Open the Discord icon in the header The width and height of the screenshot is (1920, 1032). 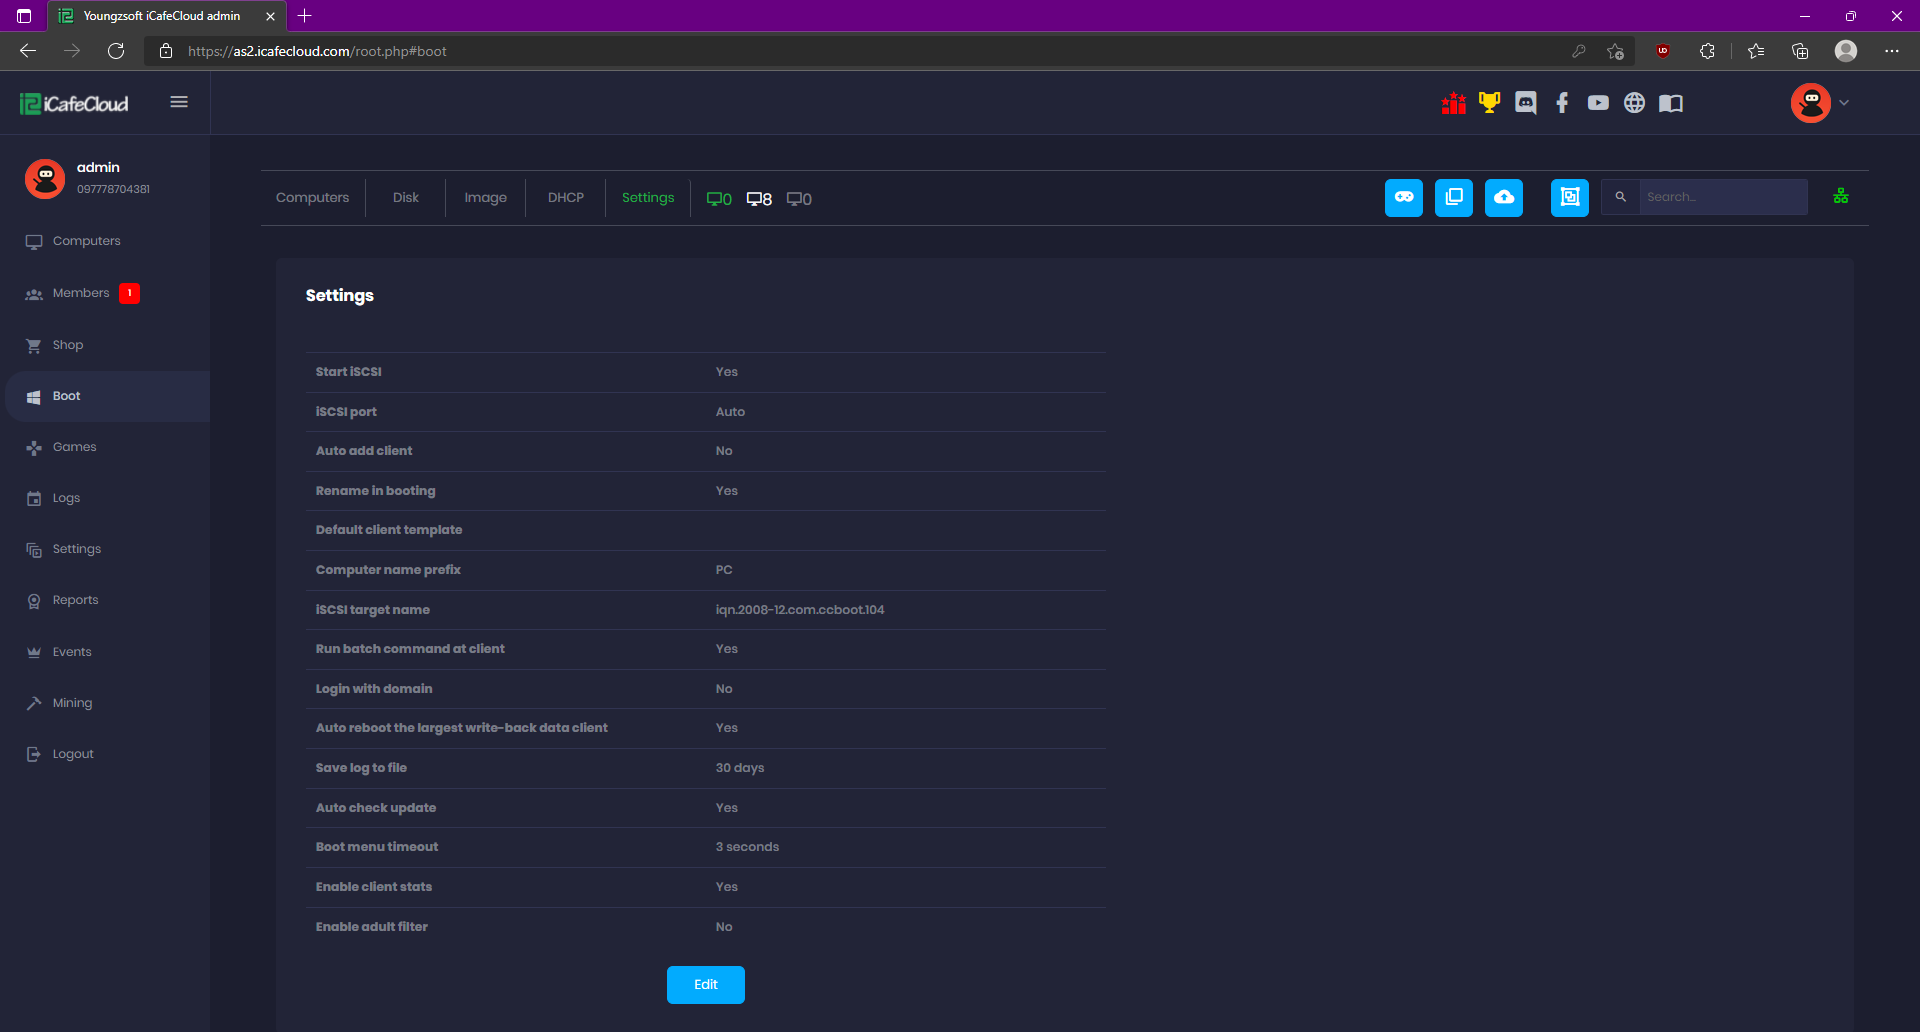tap(1525, 102)
